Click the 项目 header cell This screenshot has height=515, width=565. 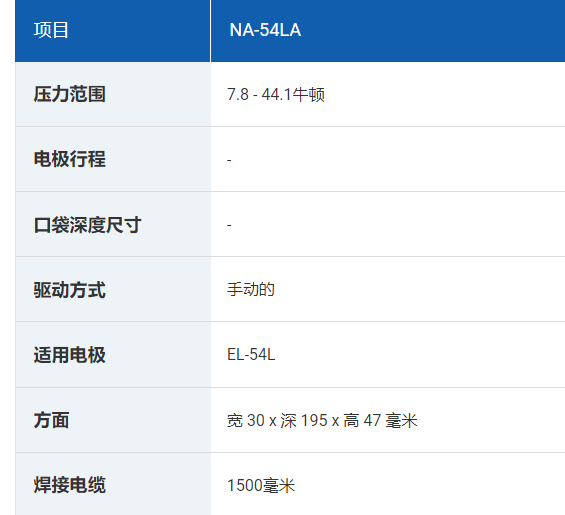click(113, 31)
